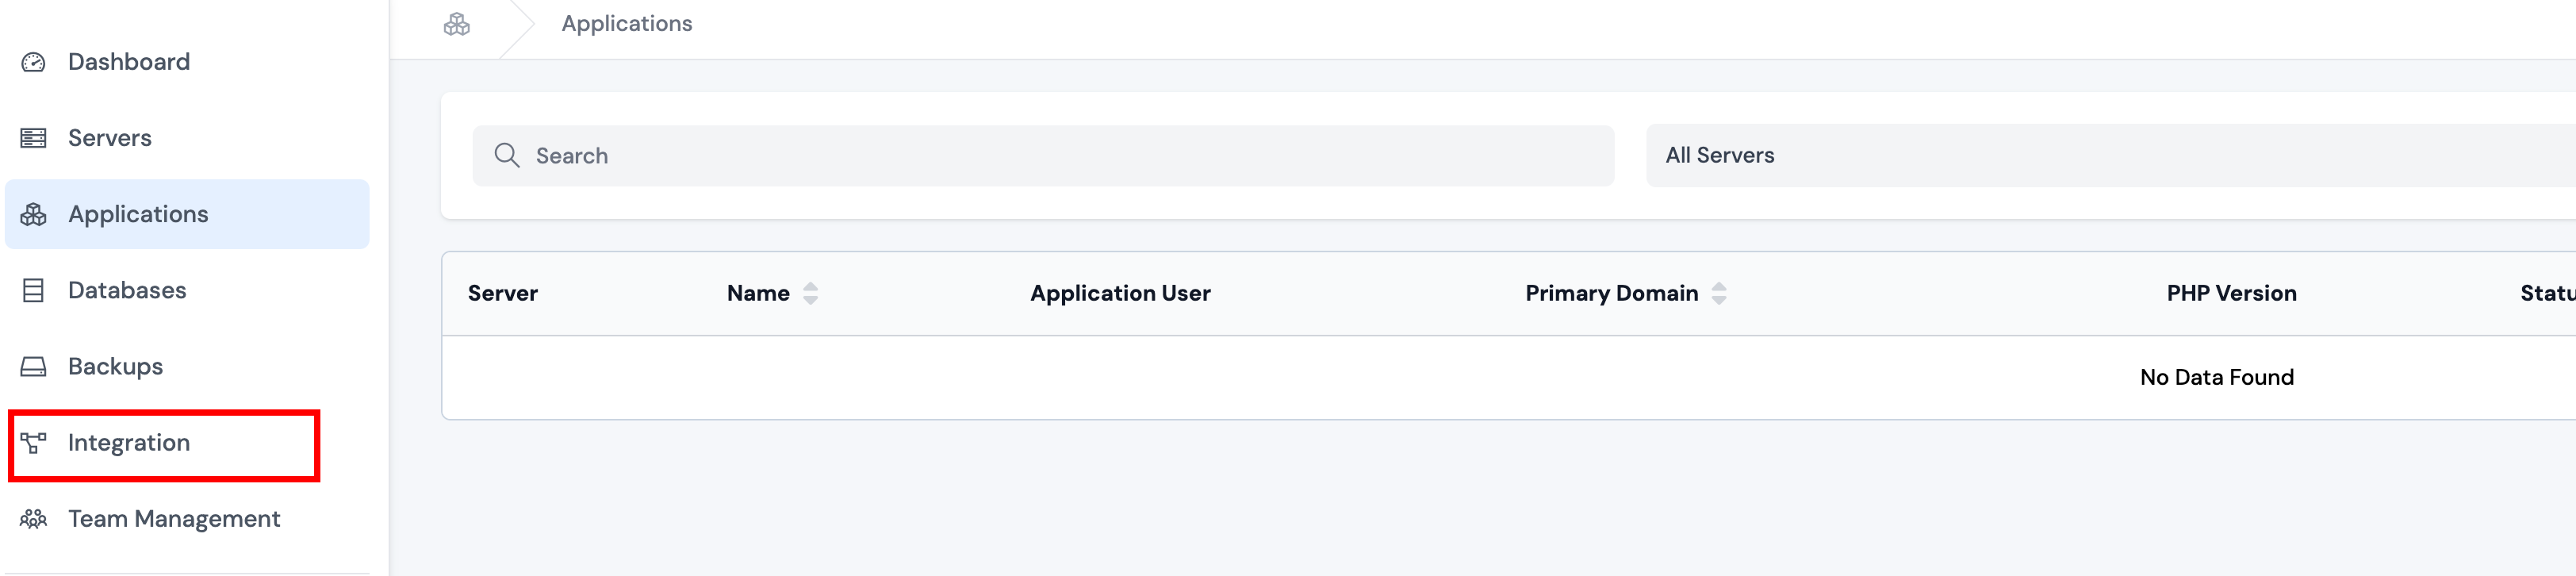Click the search magnifier icon
This screenshot has height=576, width=2576.
[x=507, y=155]
